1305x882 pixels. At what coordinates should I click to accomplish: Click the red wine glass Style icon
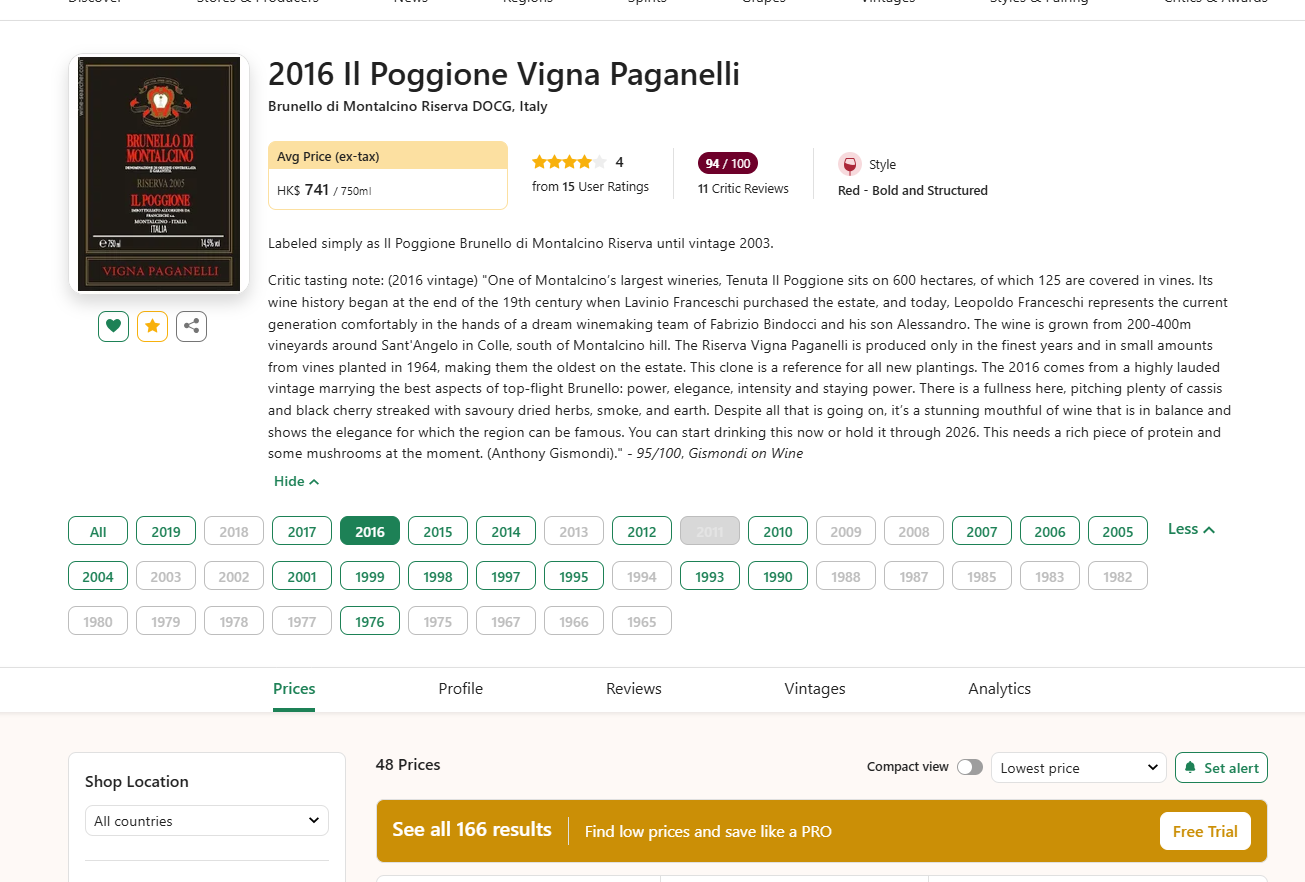coord(850,165)
